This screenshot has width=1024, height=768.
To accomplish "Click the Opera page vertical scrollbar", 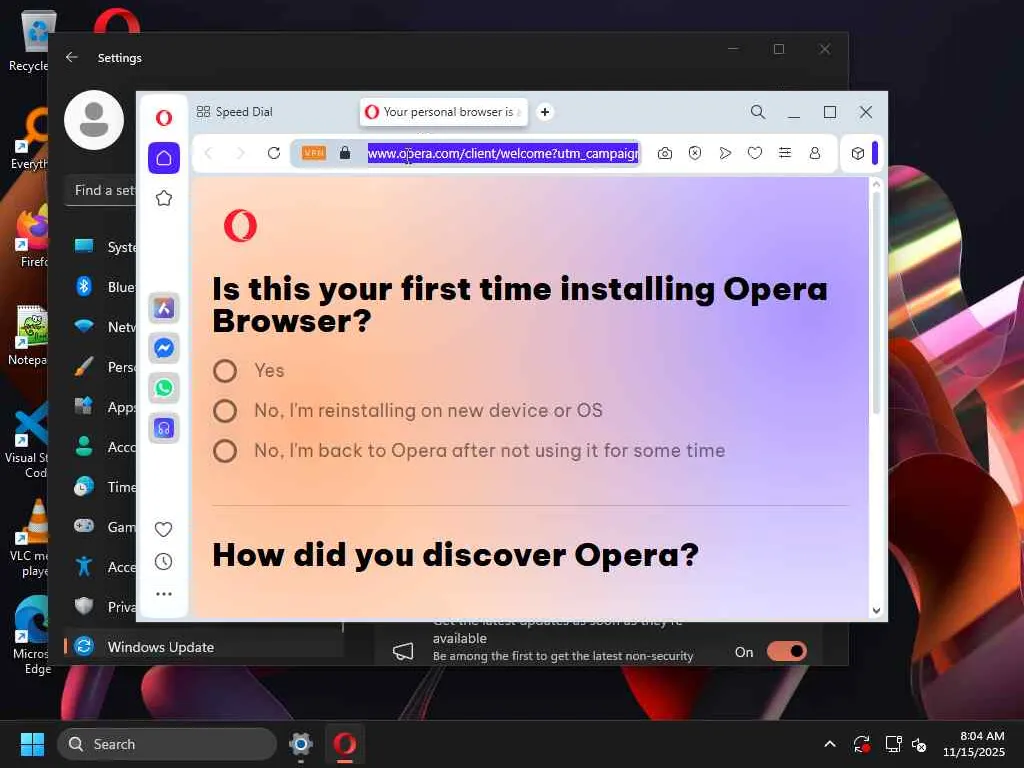I will click(876, 304).
